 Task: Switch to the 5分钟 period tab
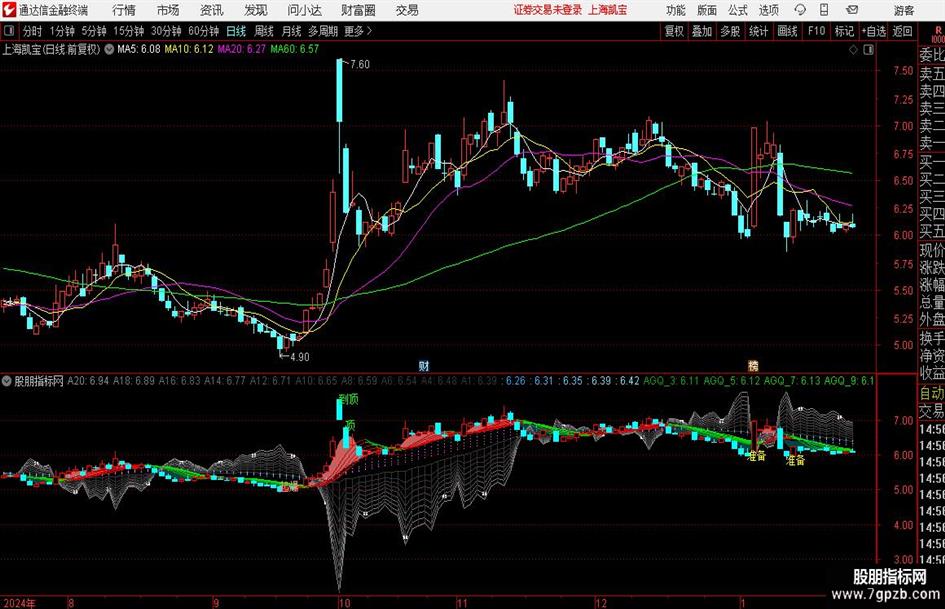93,31
